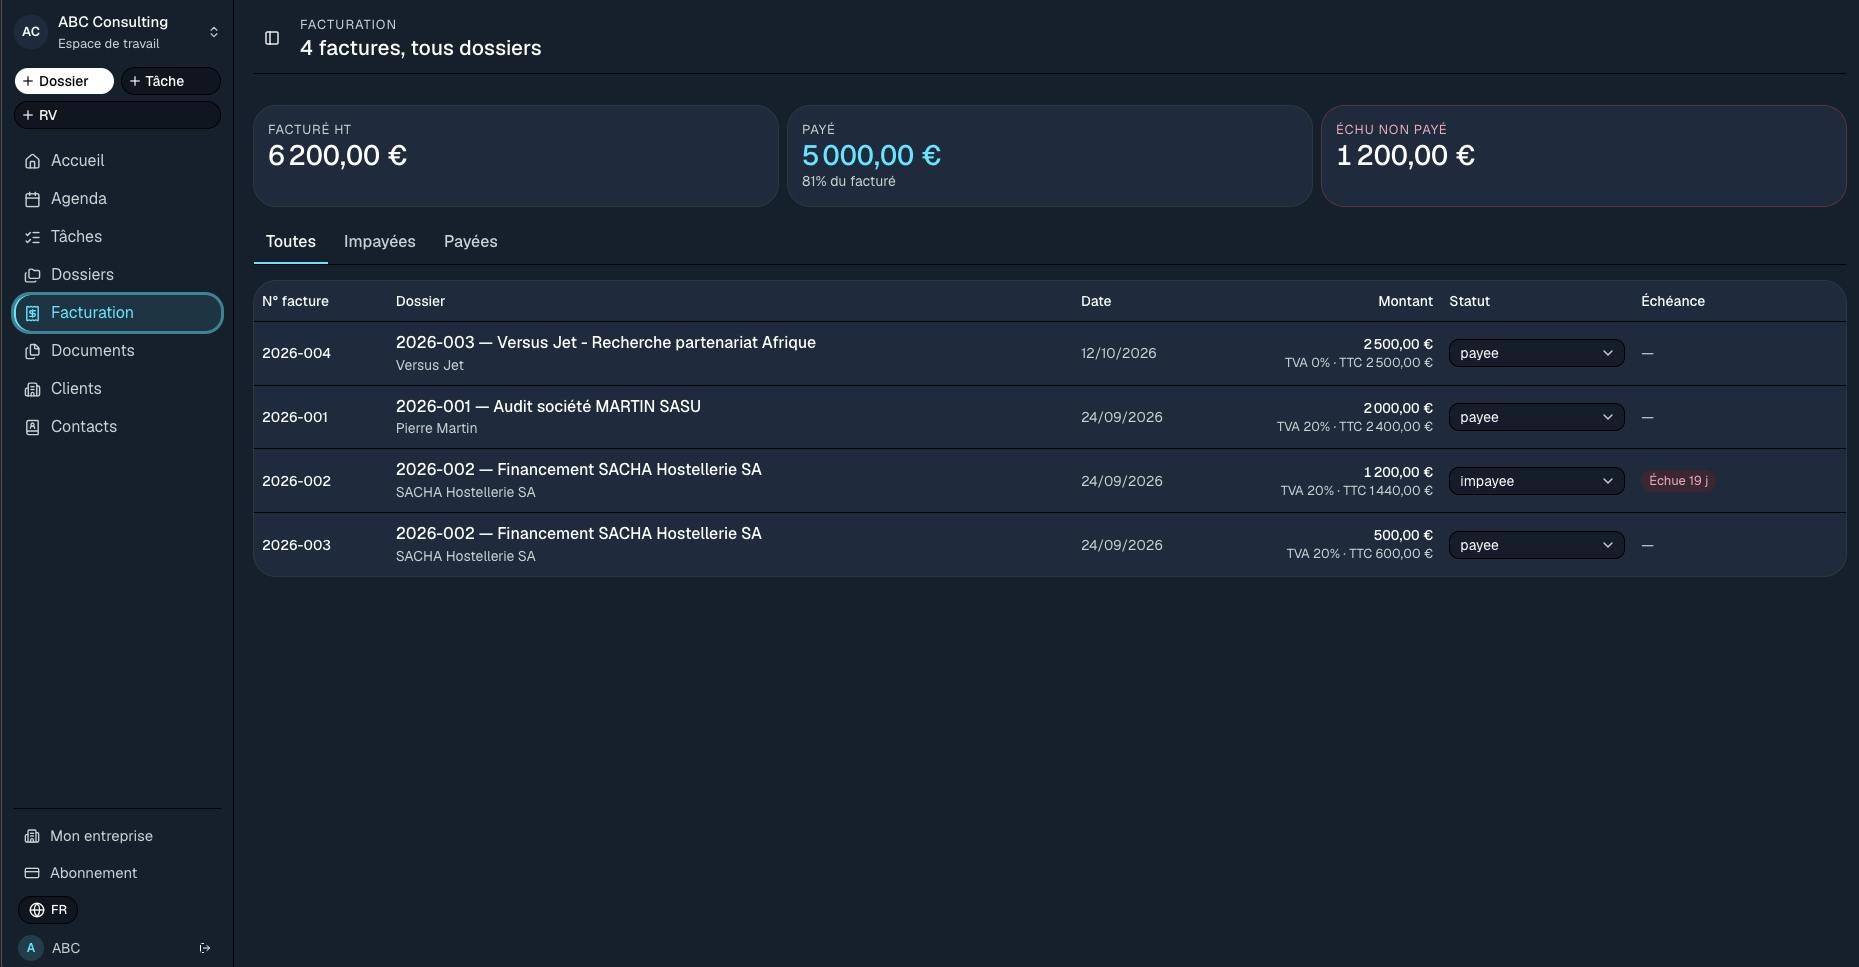
Task: Open the Dossiers sidebar link
Action: click(x=117, y=275)
